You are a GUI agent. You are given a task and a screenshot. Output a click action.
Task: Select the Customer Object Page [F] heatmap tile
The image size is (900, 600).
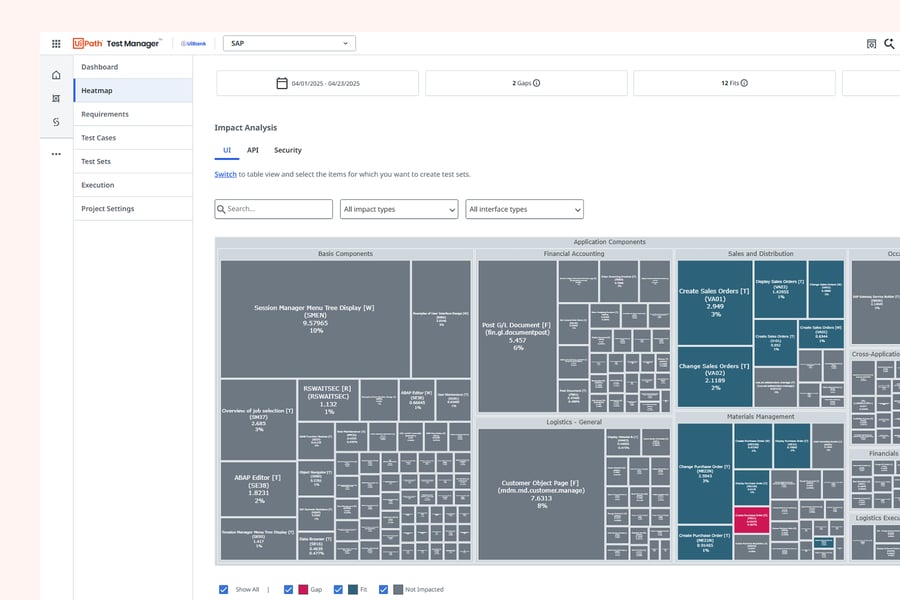[541, 494]
